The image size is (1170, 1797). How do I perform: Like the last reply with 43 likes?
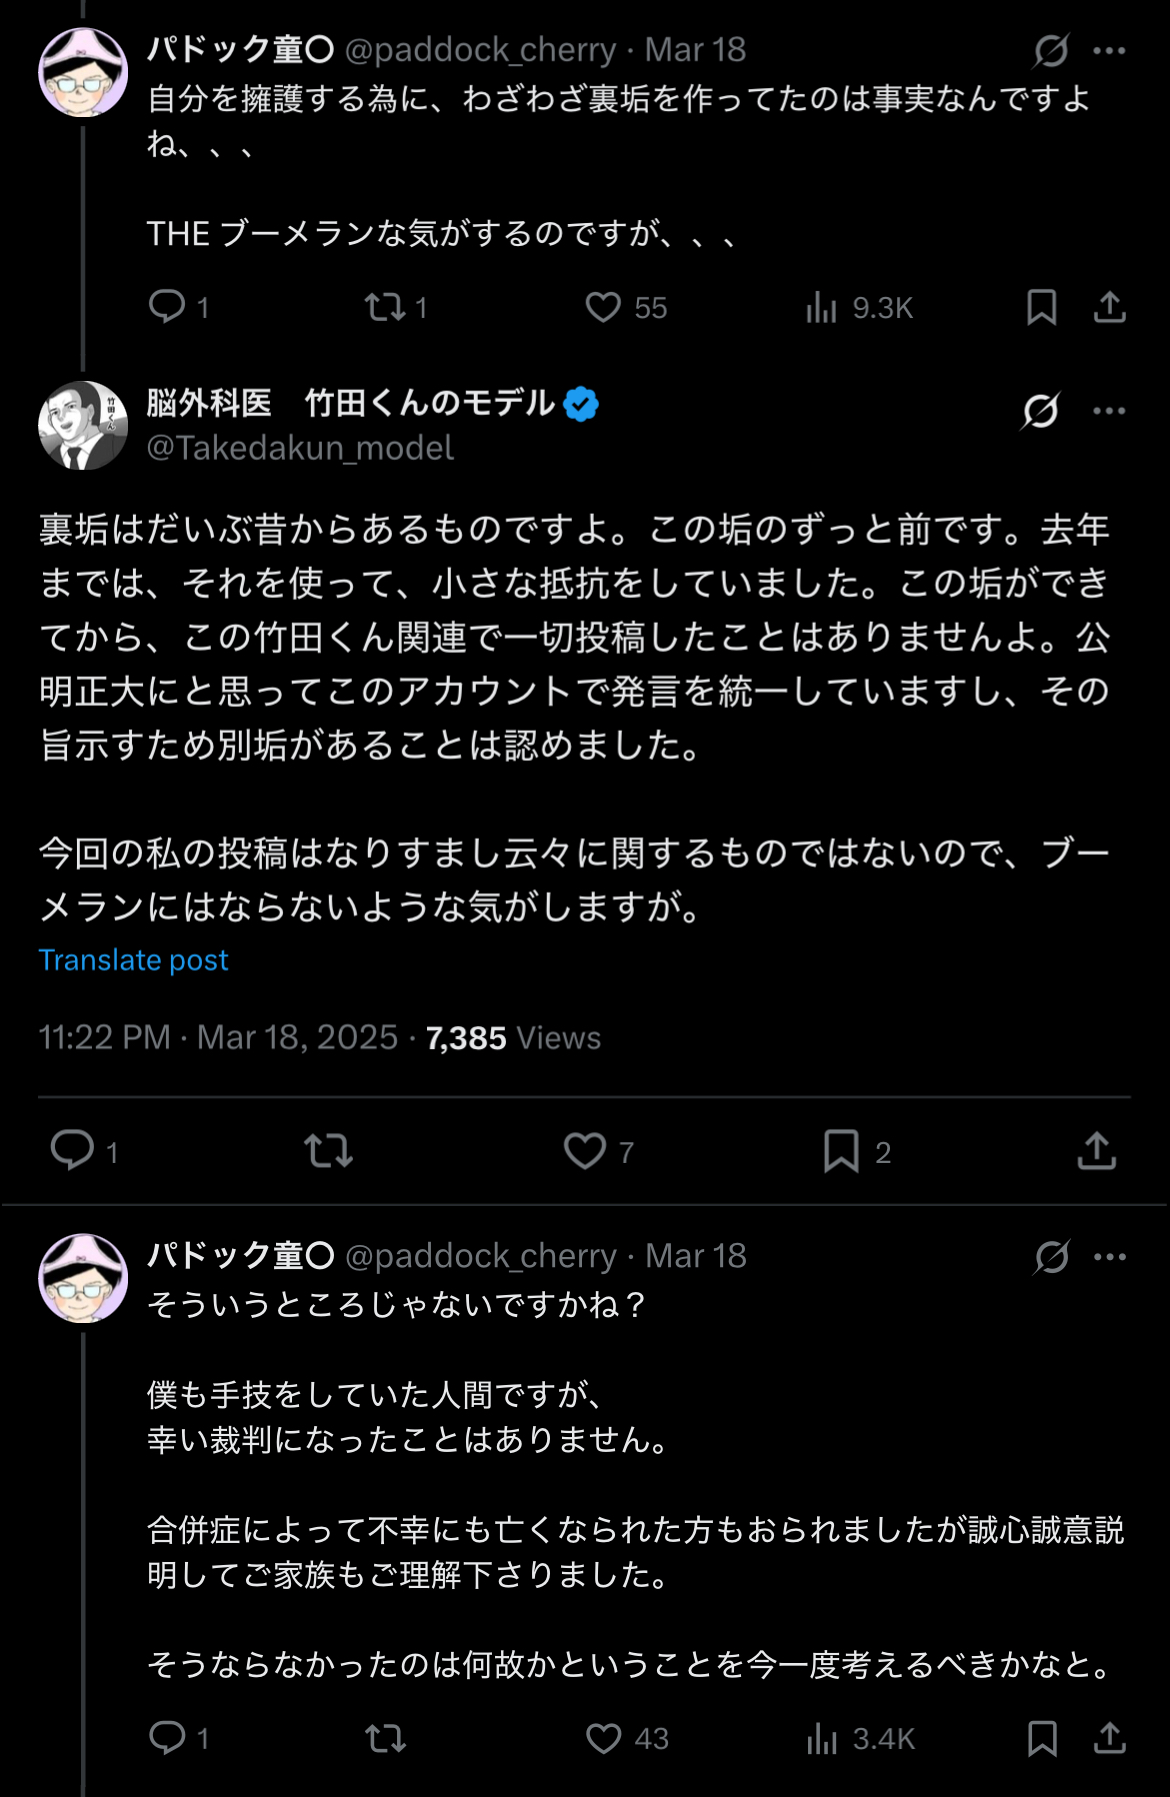pyautogui.click(x=603, y=1739)
